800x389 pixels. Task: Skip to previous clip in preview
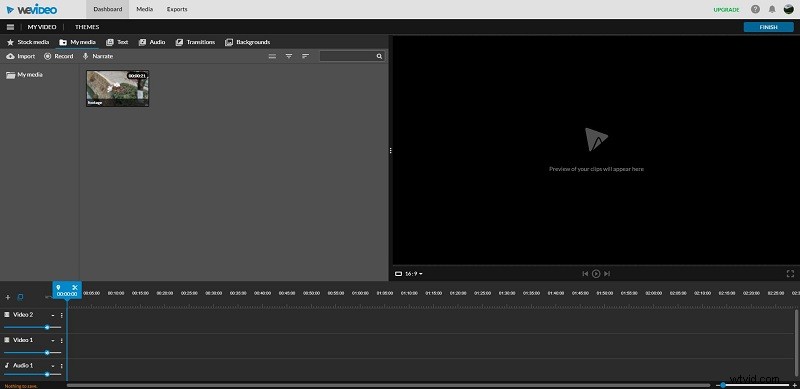click(x=585, y=274)
